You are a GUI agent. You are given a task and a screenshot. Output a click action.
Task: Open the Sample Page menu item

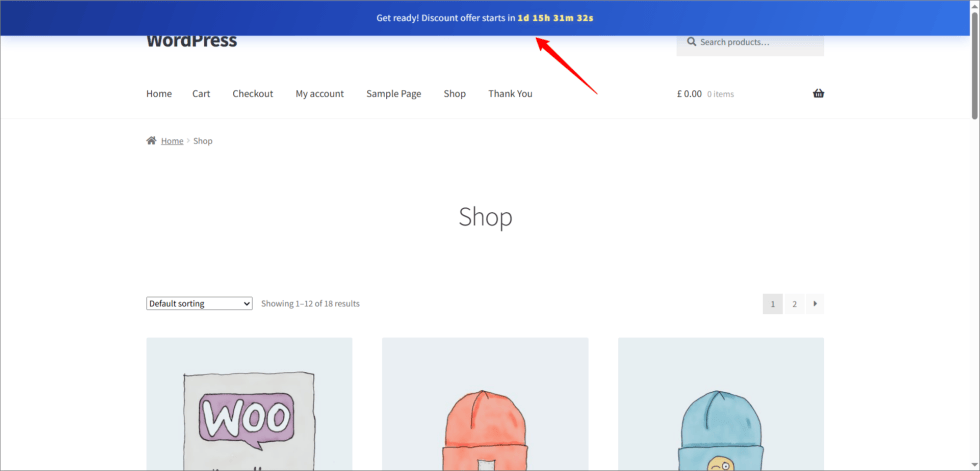394,94
